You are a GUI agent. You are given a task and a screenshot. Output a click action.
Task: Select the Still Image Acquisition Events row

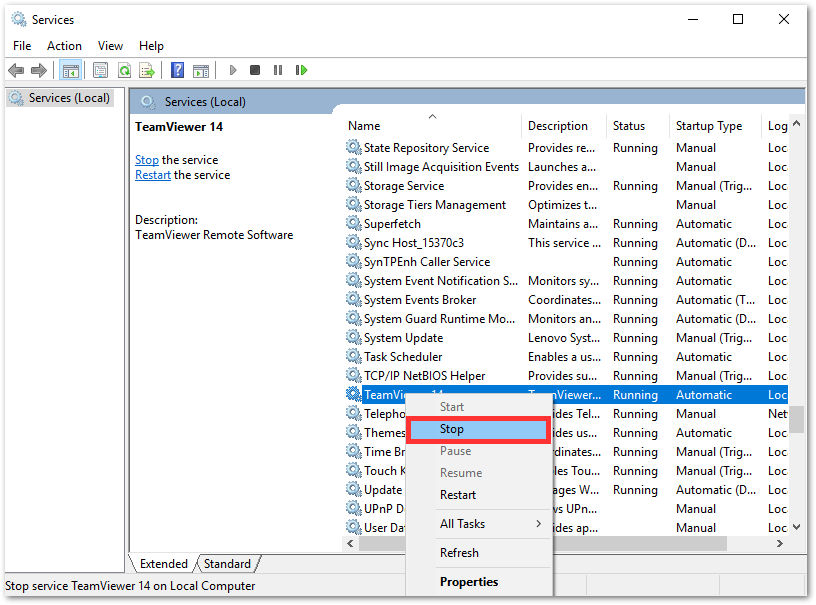566,166
